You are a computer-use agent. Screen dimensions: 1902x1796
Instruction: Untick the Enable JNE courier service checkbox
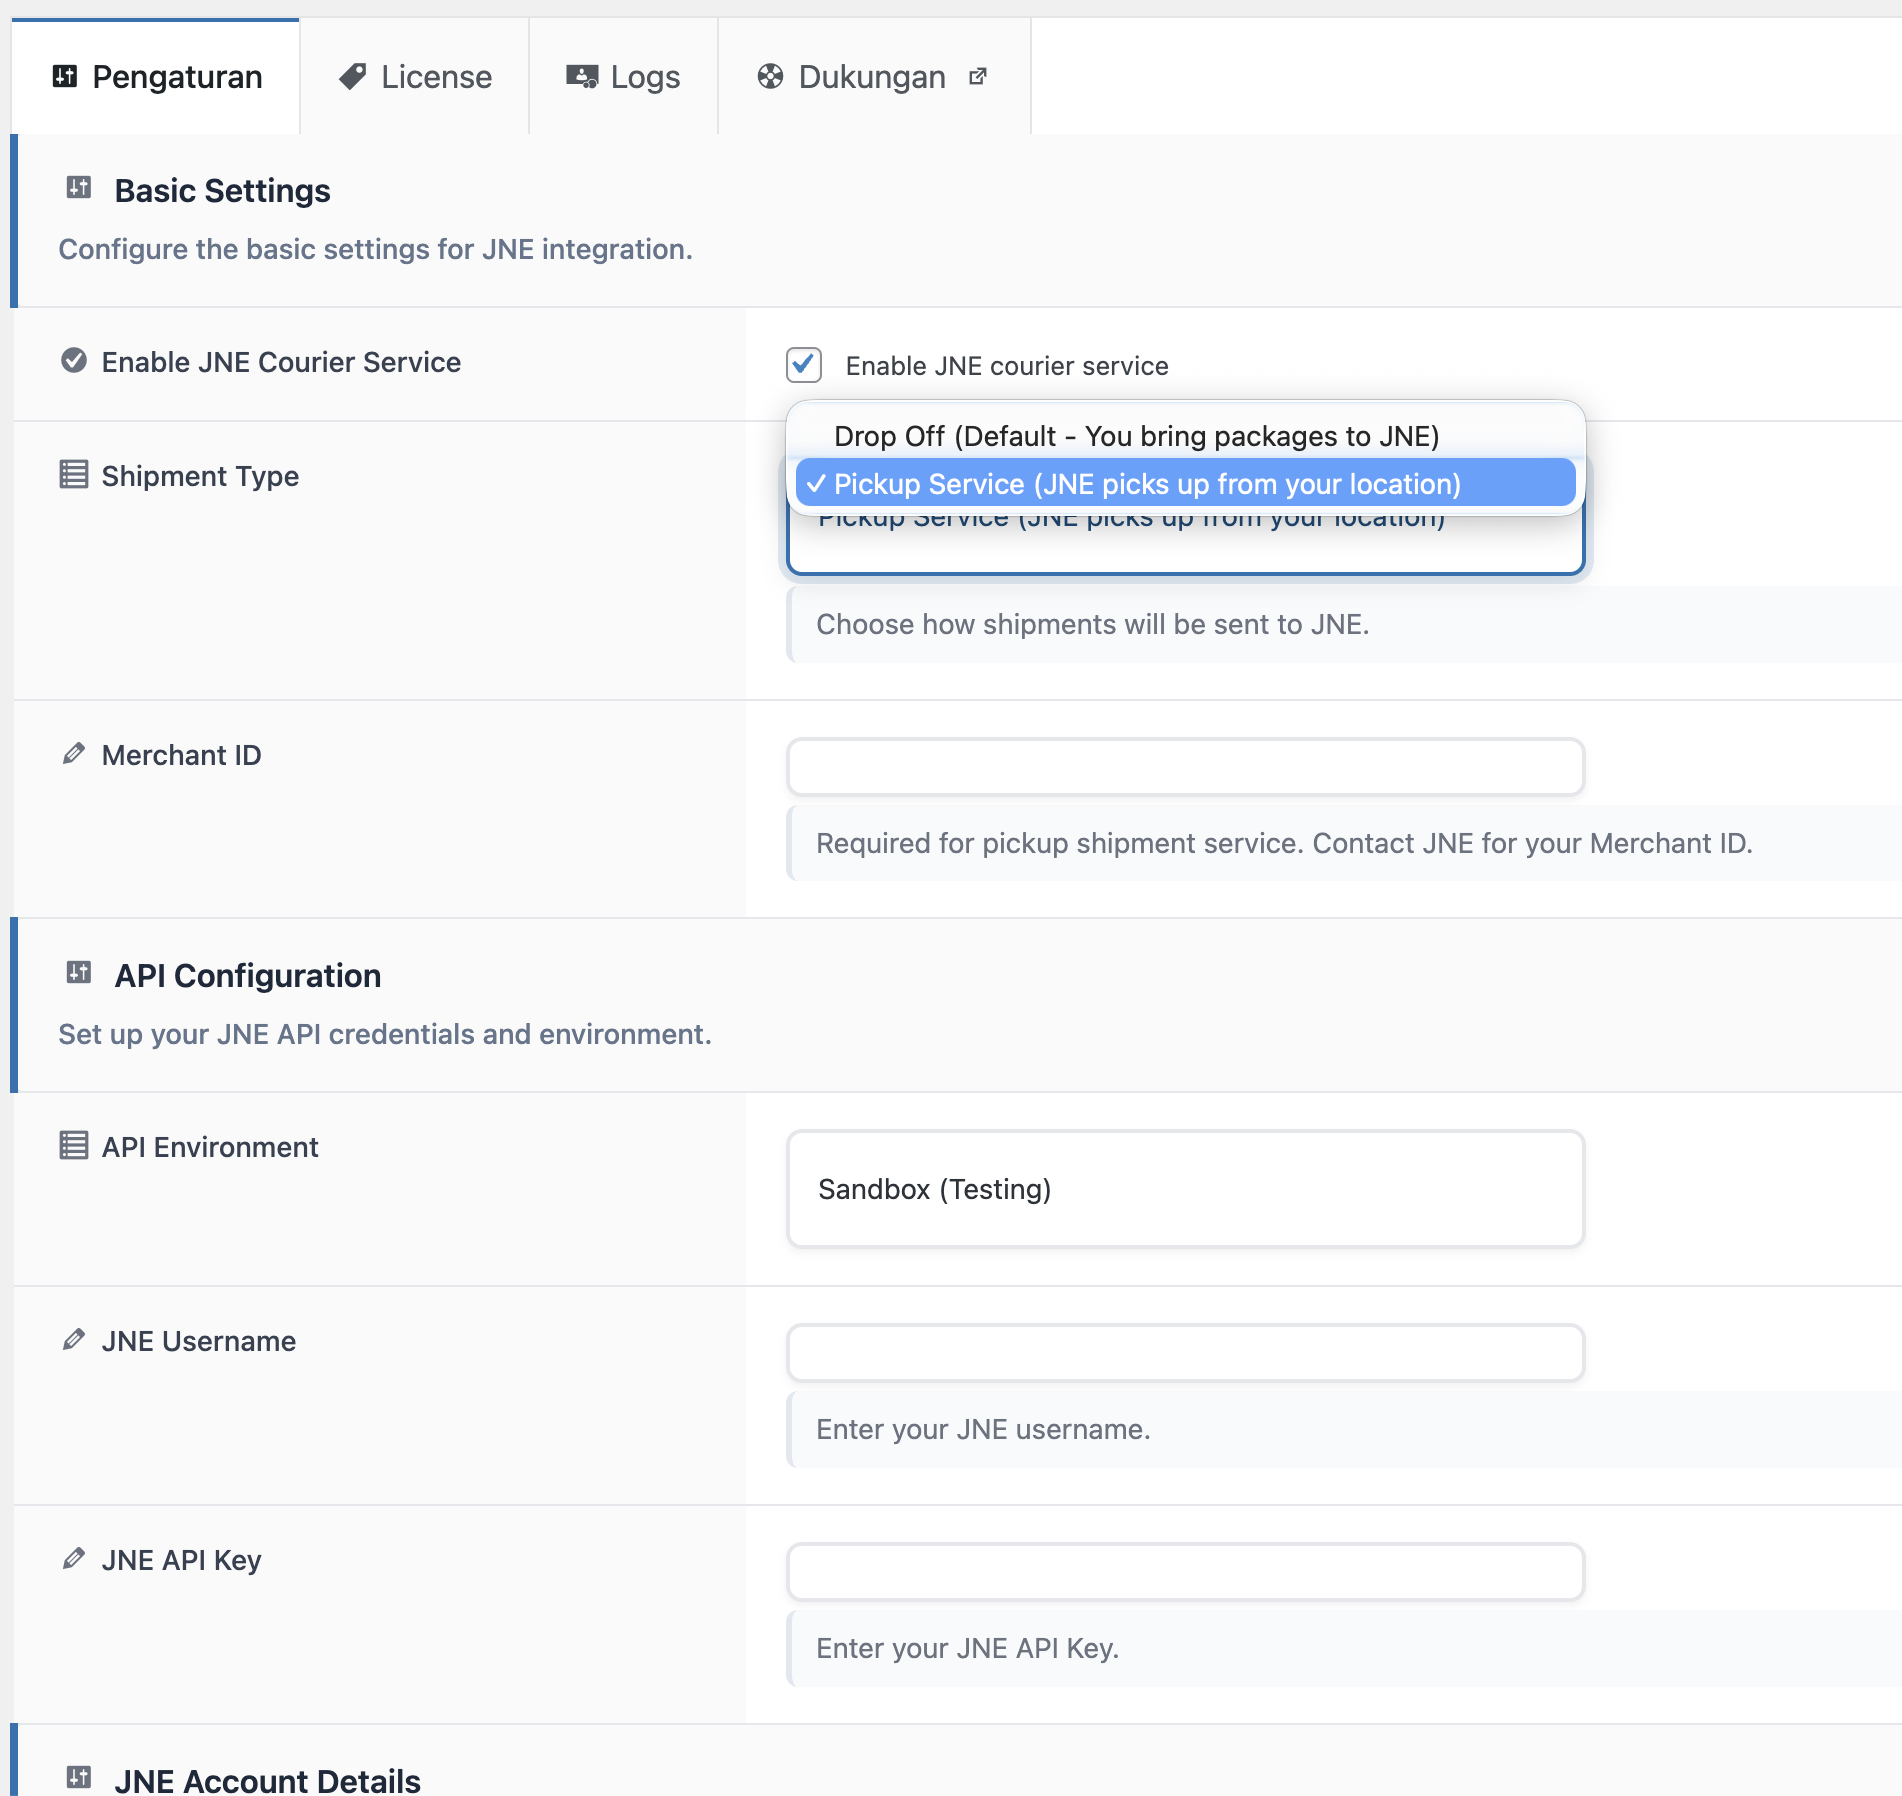[804, 365]
